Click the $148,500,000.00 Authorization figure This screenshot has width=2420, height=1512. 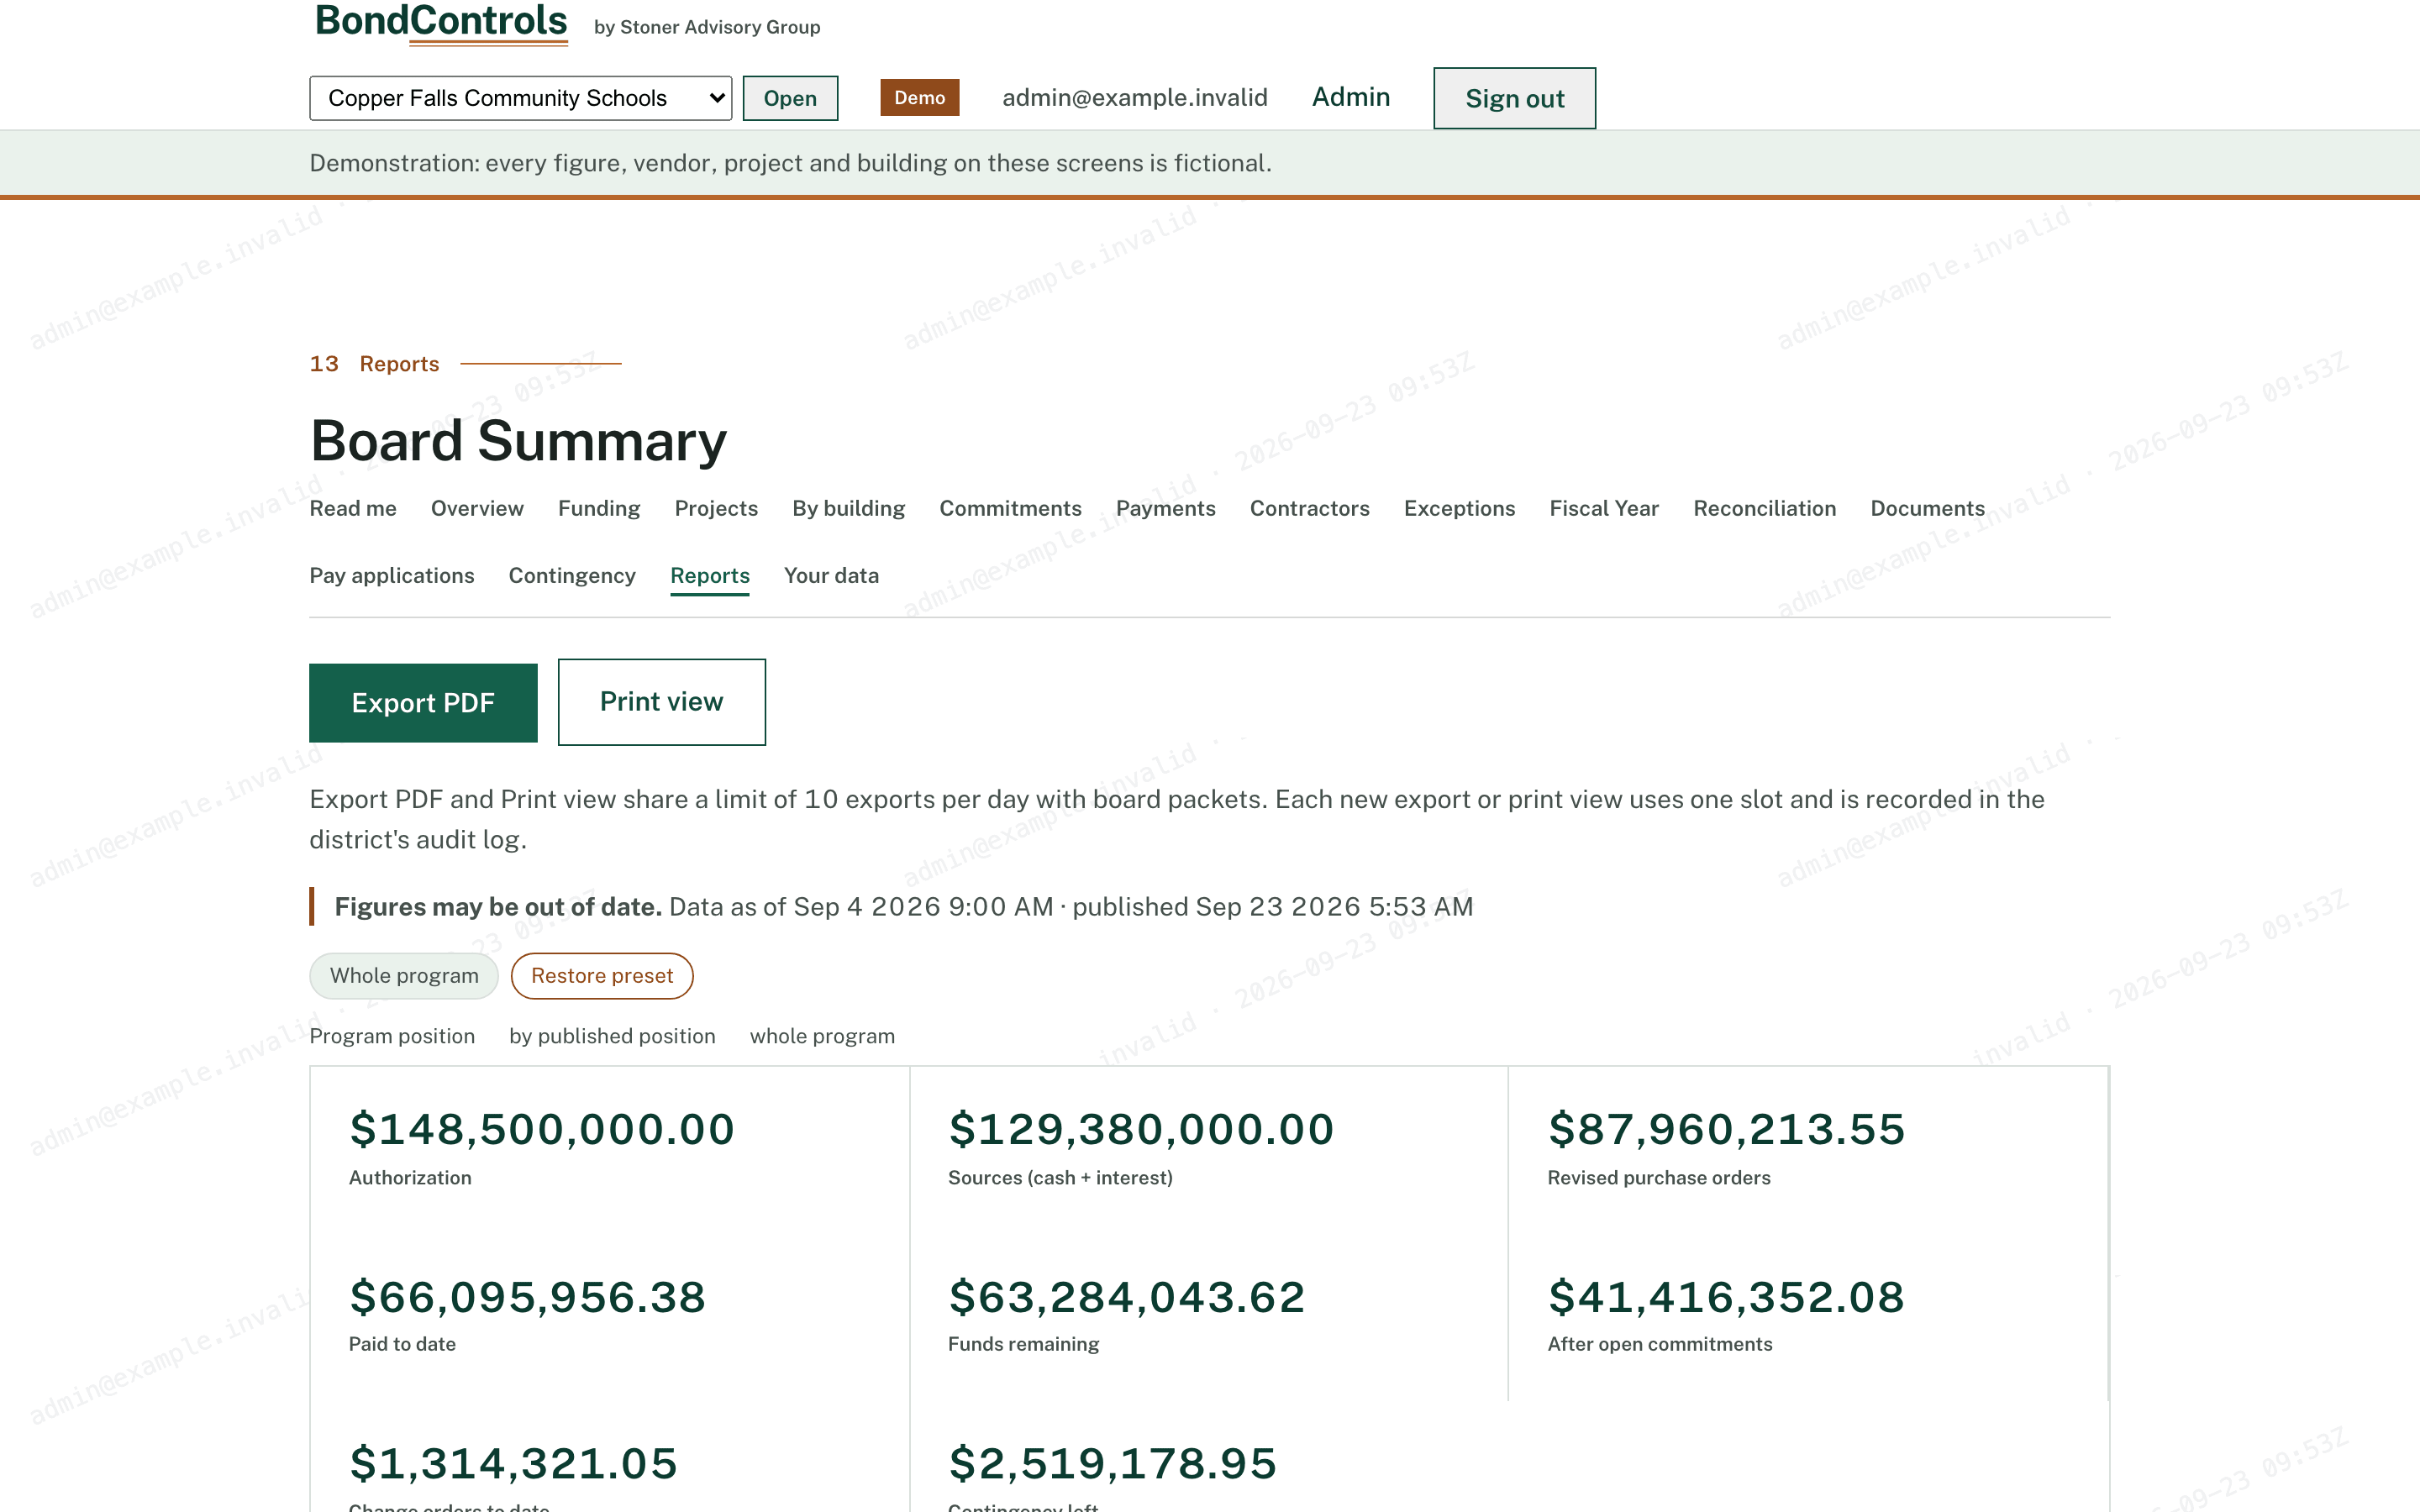pos(542,1129)
